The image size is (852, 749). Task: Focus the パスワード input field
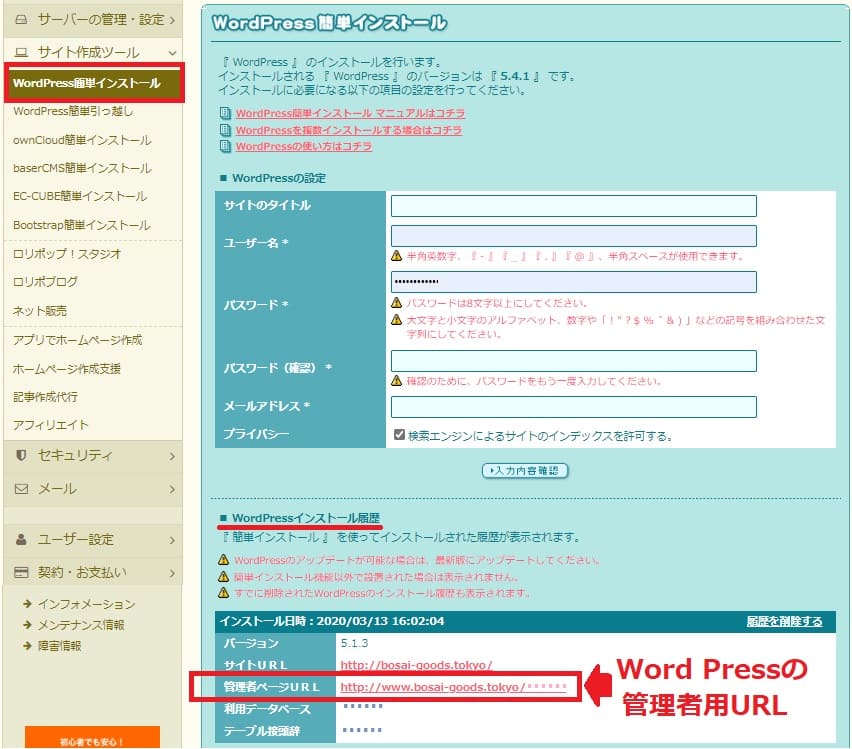pos(574,282)
